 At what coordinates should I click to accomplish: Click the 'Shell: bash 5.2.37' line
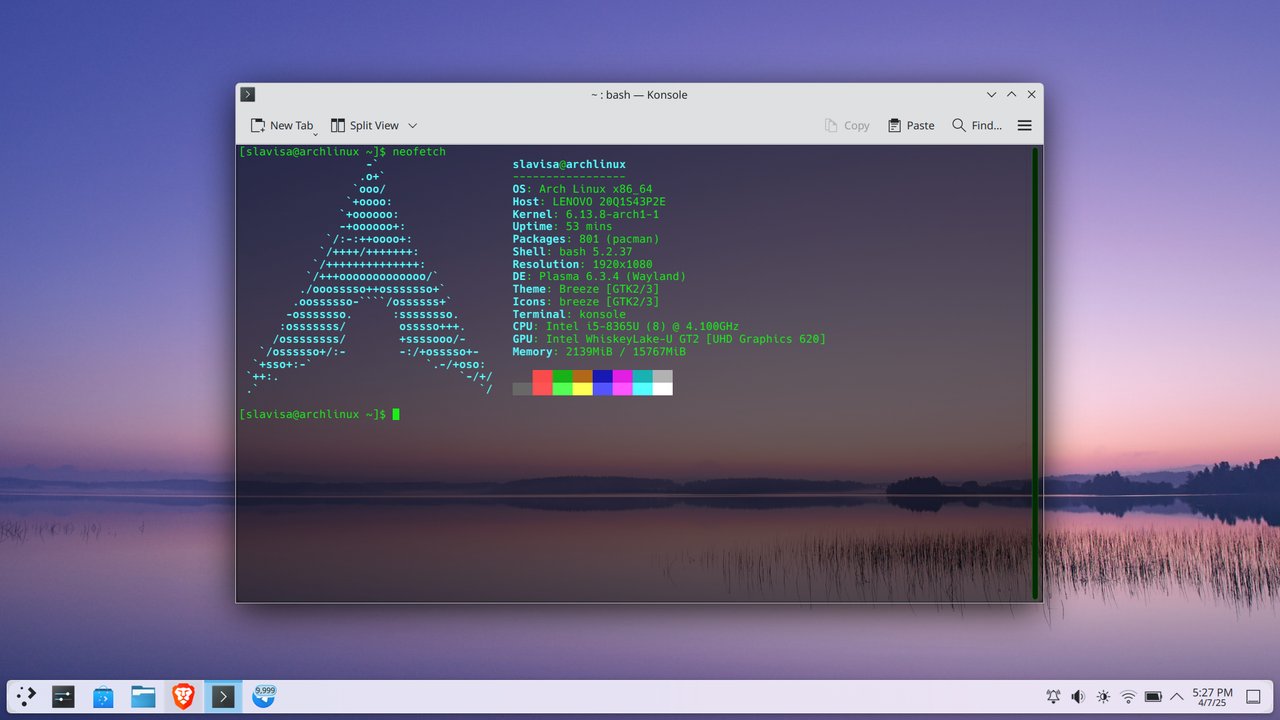[573, 252]
